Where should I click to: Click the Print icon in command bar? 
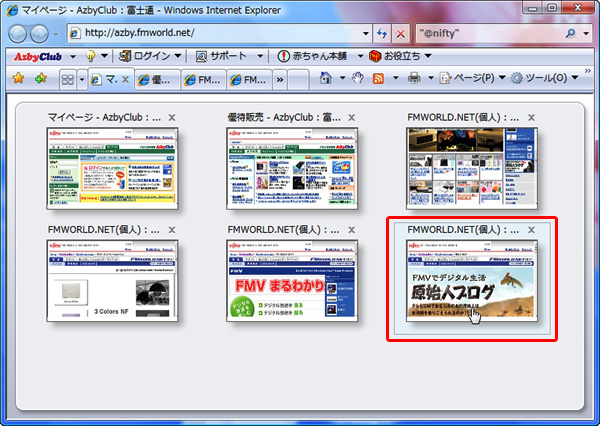coord(415,78)
